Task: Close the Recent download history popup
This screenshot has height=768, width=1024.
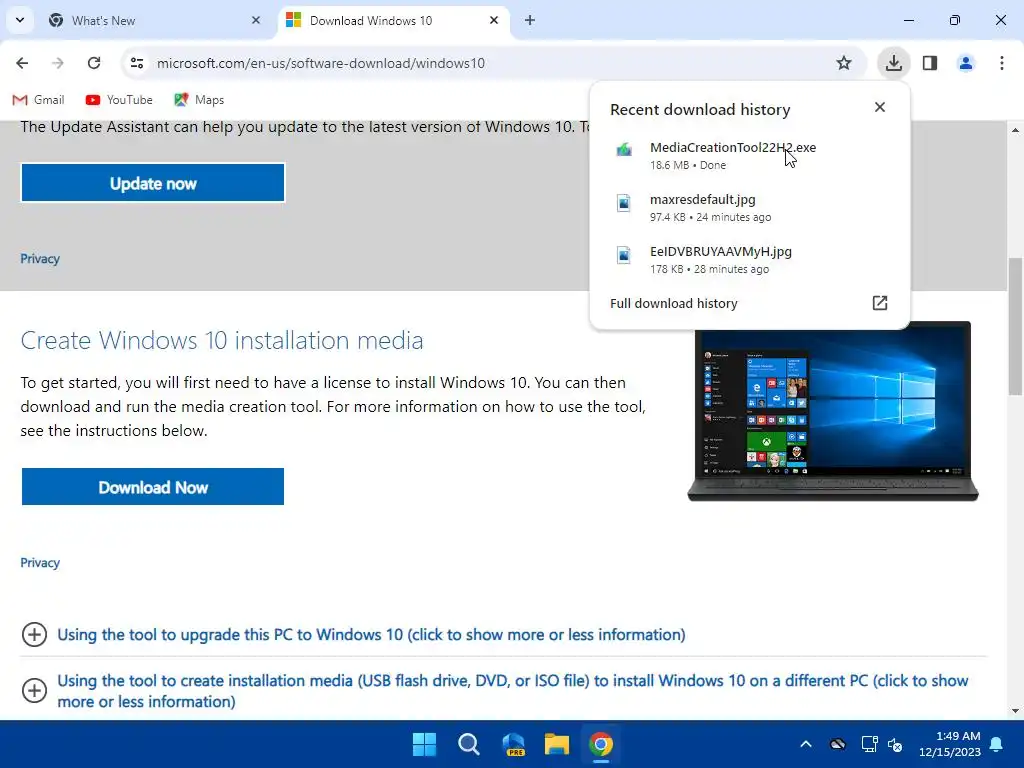Action: 880,107
